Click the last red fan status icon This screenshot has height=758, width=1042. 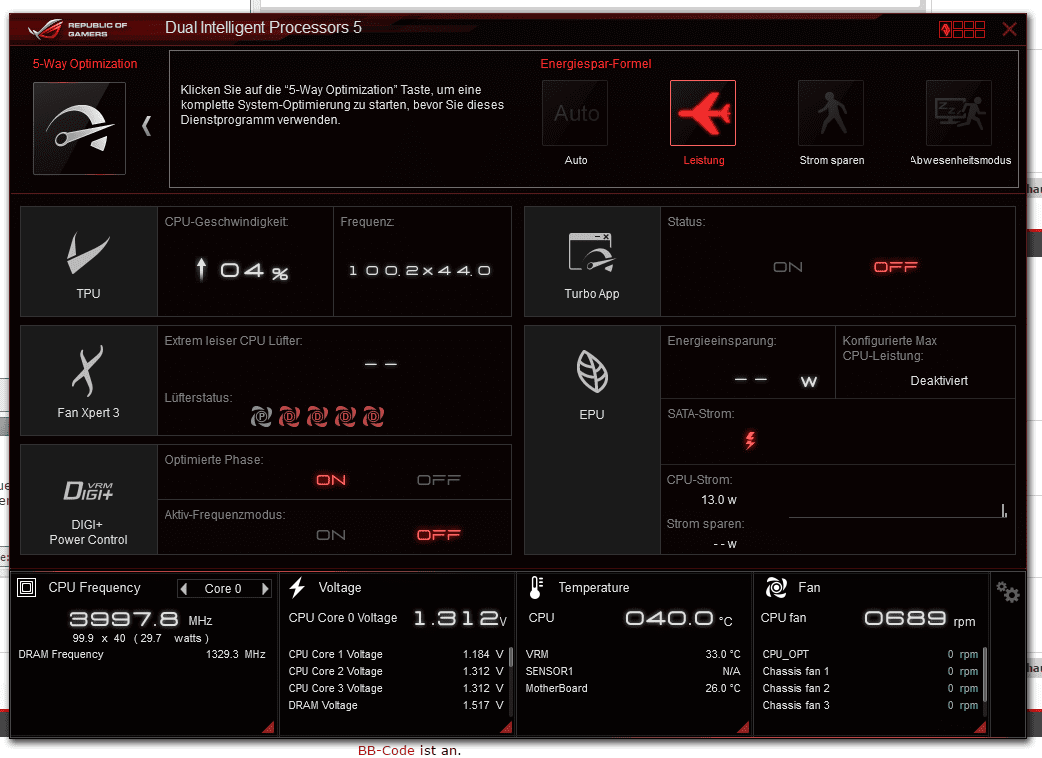pyautogui.click(x=373, y=417)
